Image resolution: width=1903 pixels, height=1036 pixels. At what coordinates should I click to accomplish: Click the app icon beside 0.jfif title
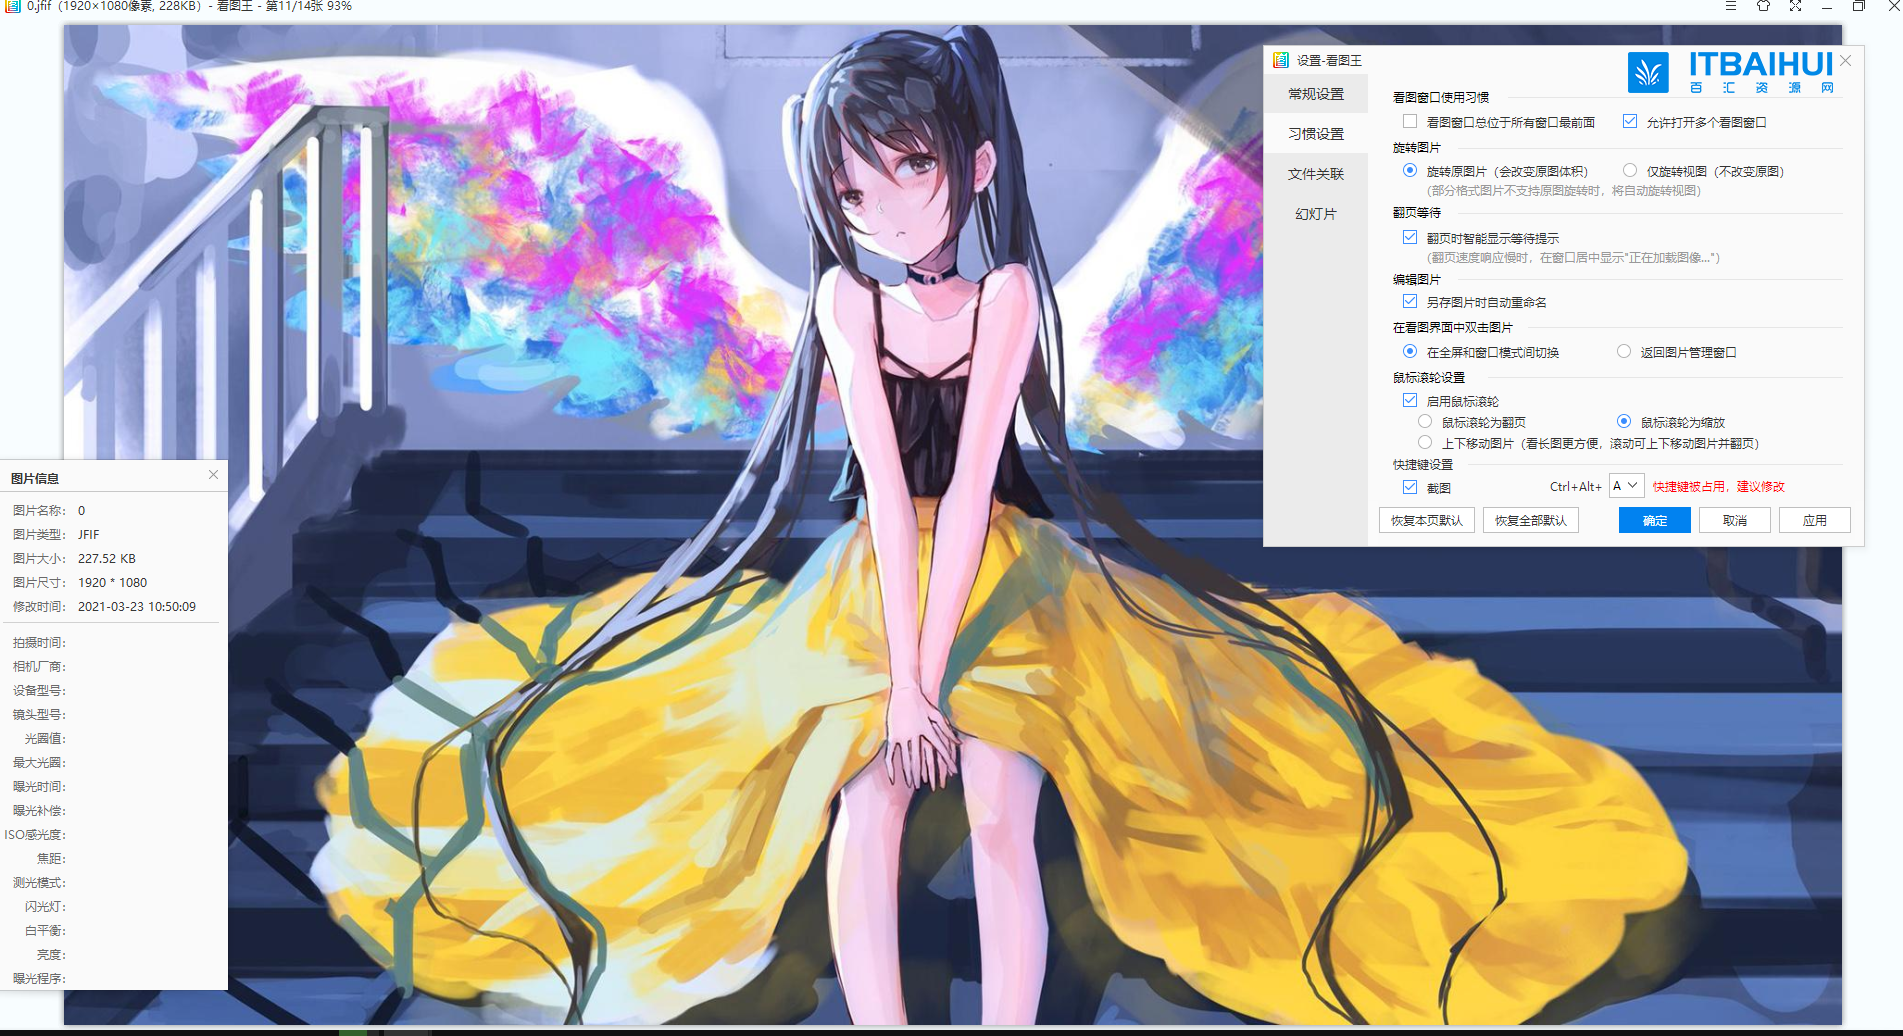click(x=13, y=6)
